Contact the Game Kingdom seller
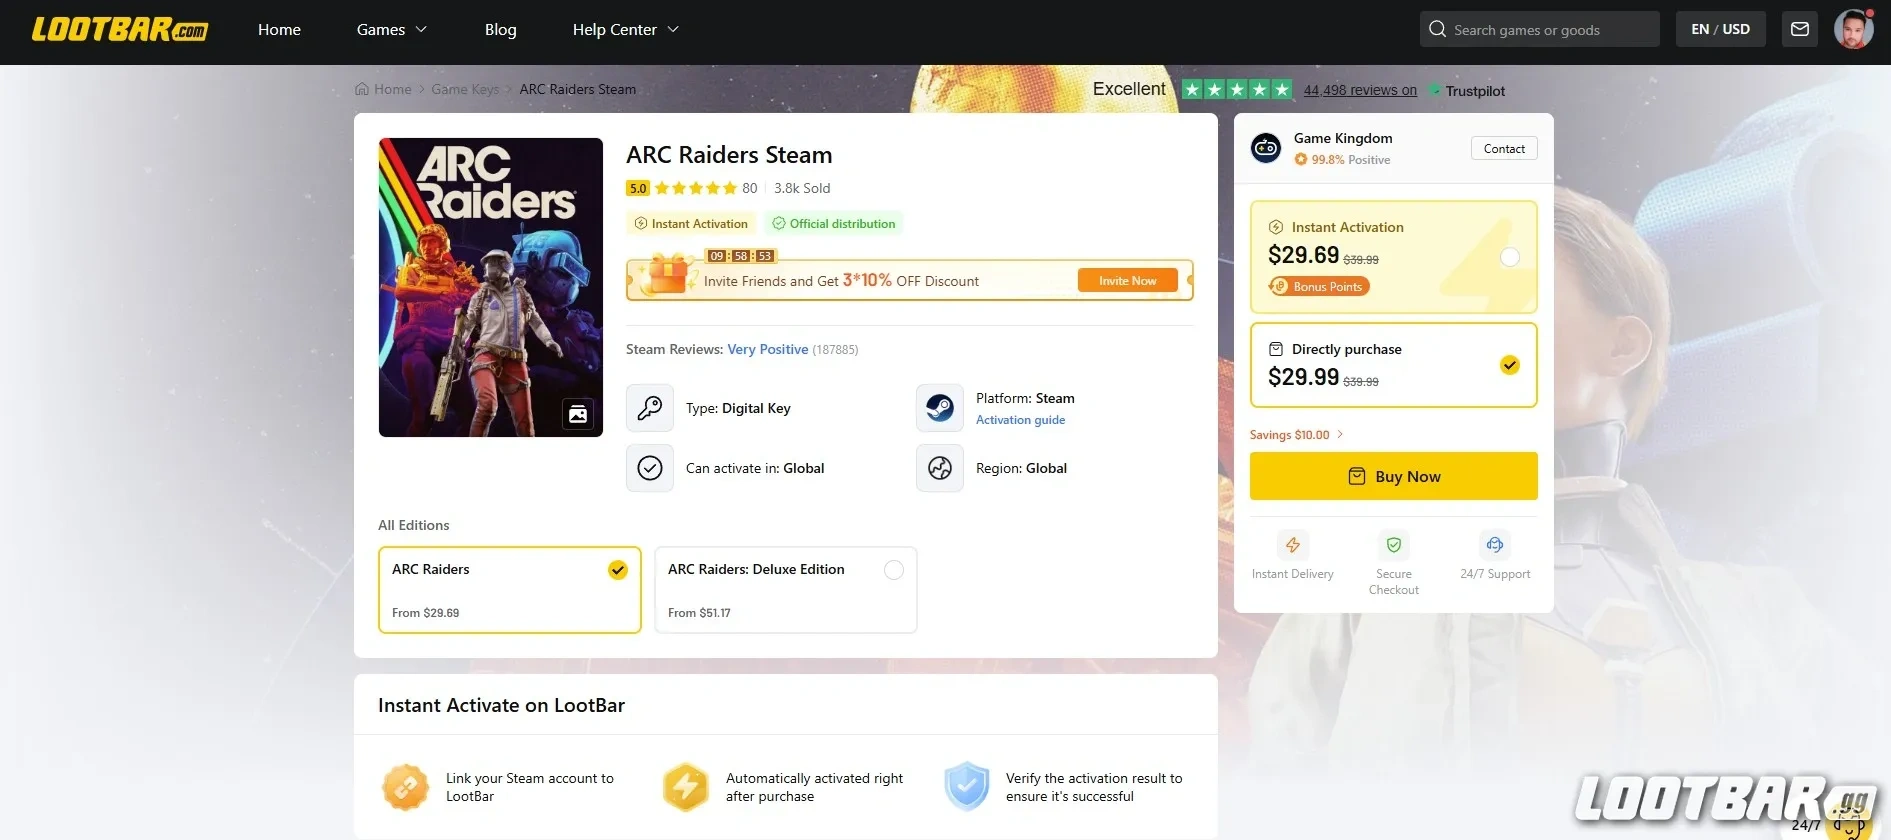Viewport: 1891px width, 840px height. click(x=1504, y=148)
